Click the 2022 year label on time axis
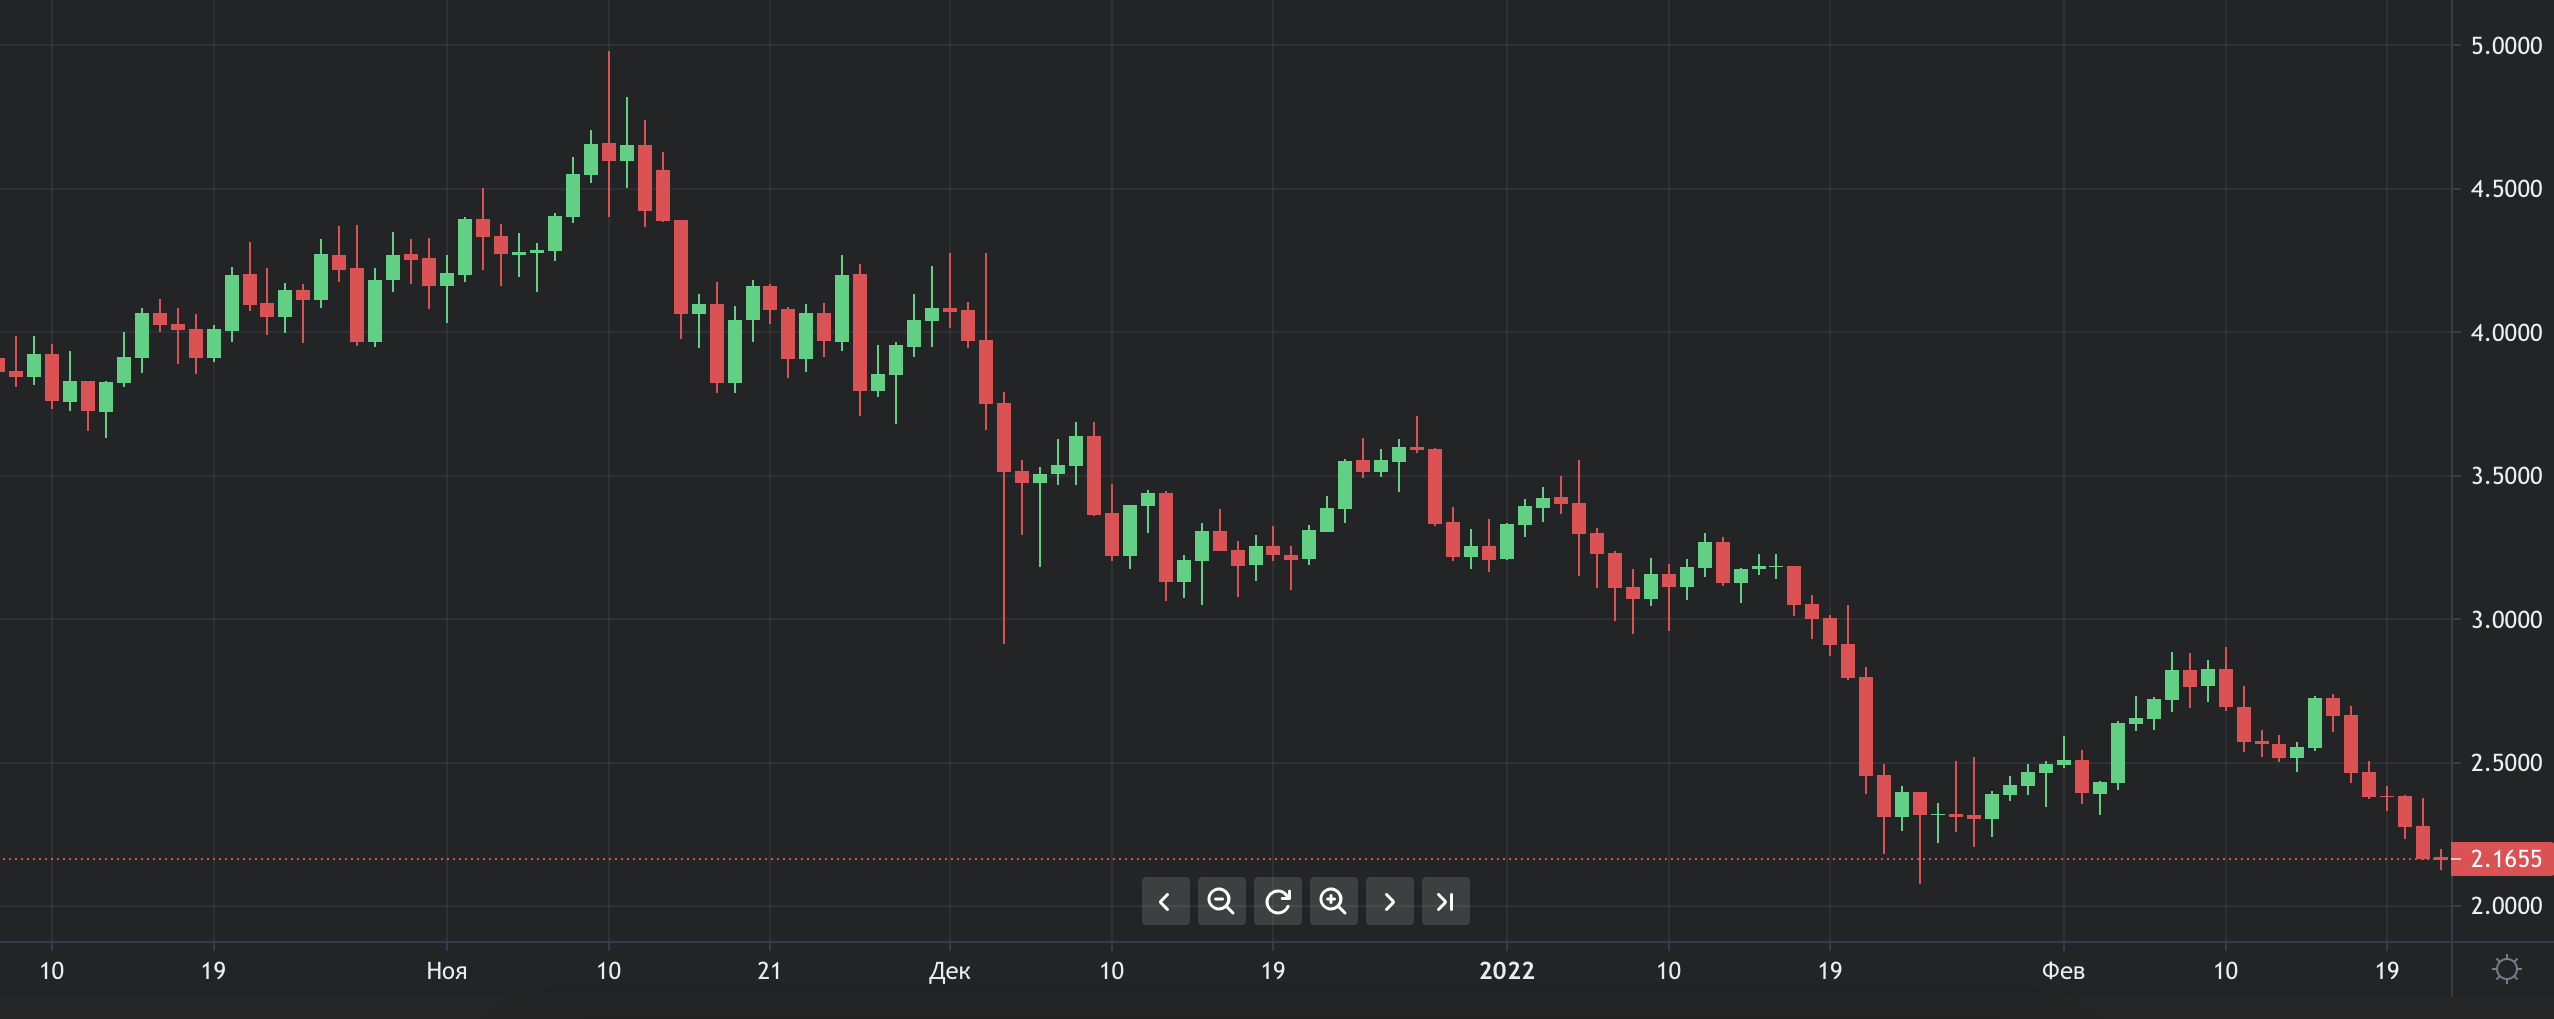Viewport: 2554px width, 1019px height. pos(1507,971)
